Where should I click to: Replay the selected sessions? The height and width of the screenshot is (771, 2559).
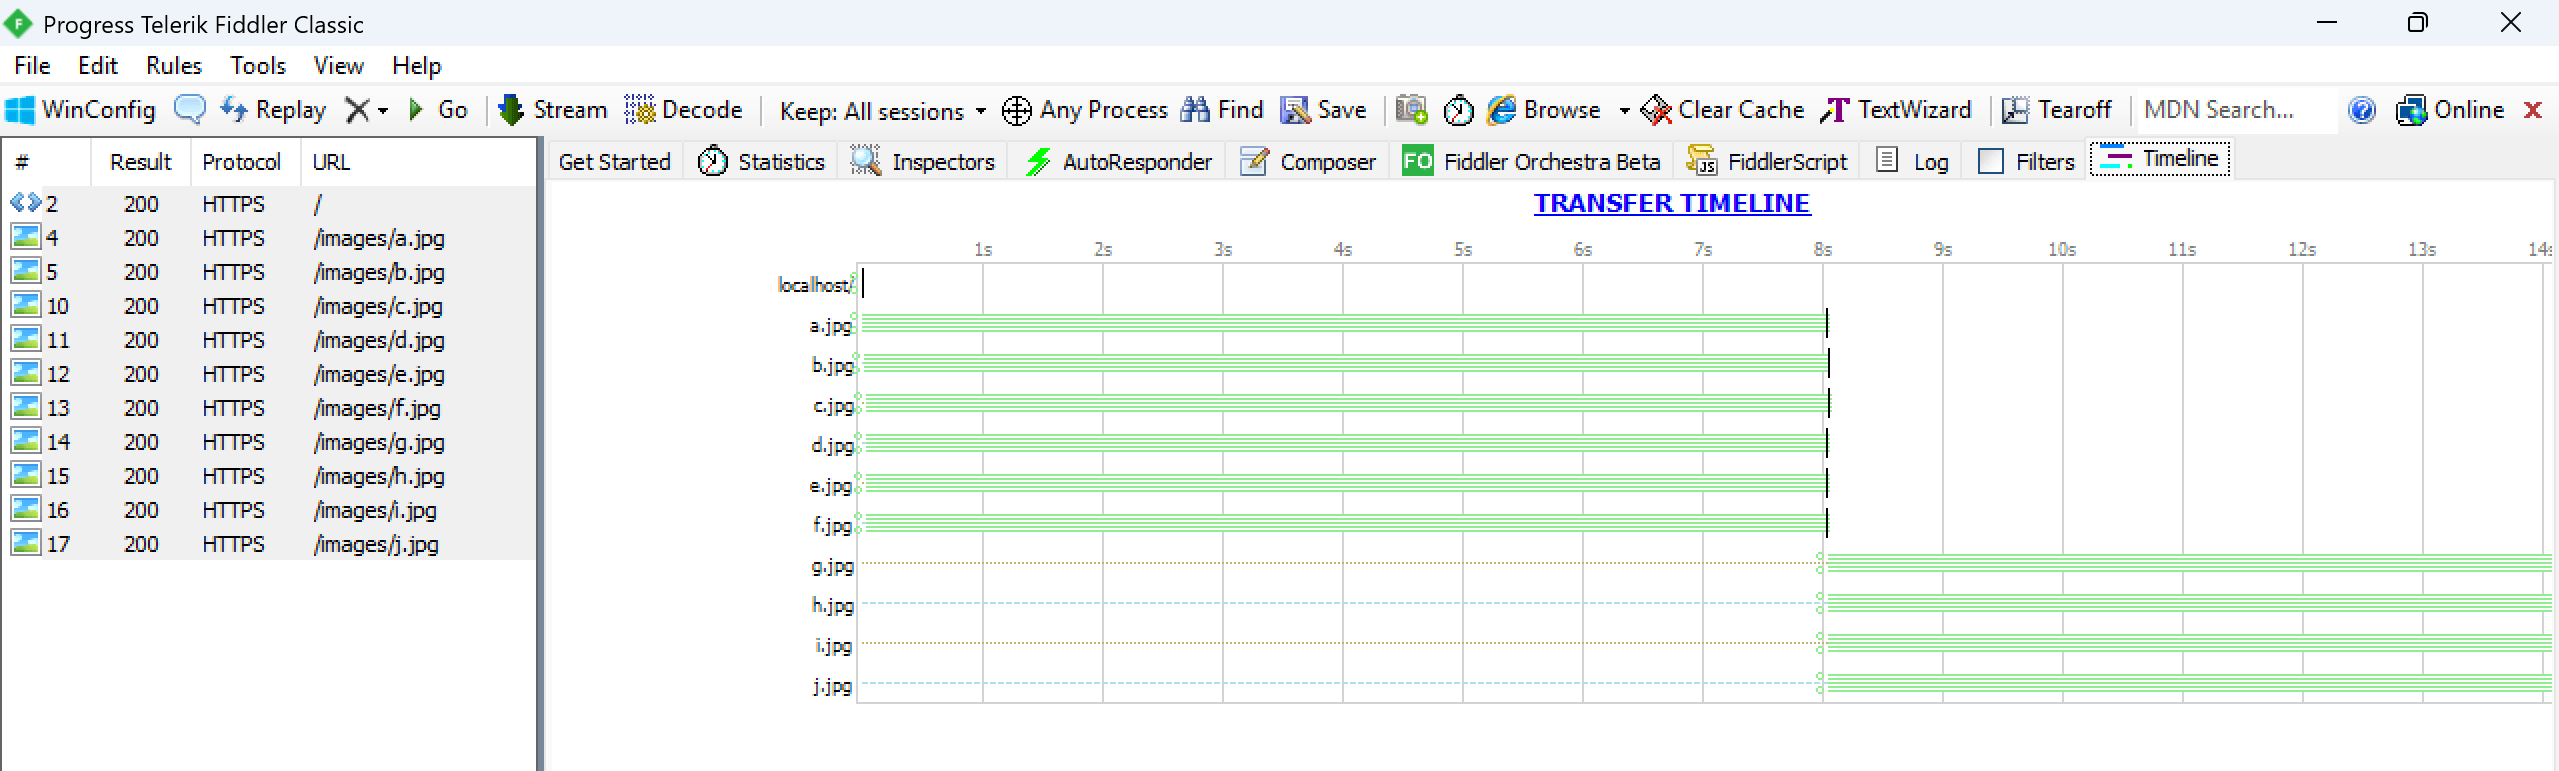pos(273,110)
